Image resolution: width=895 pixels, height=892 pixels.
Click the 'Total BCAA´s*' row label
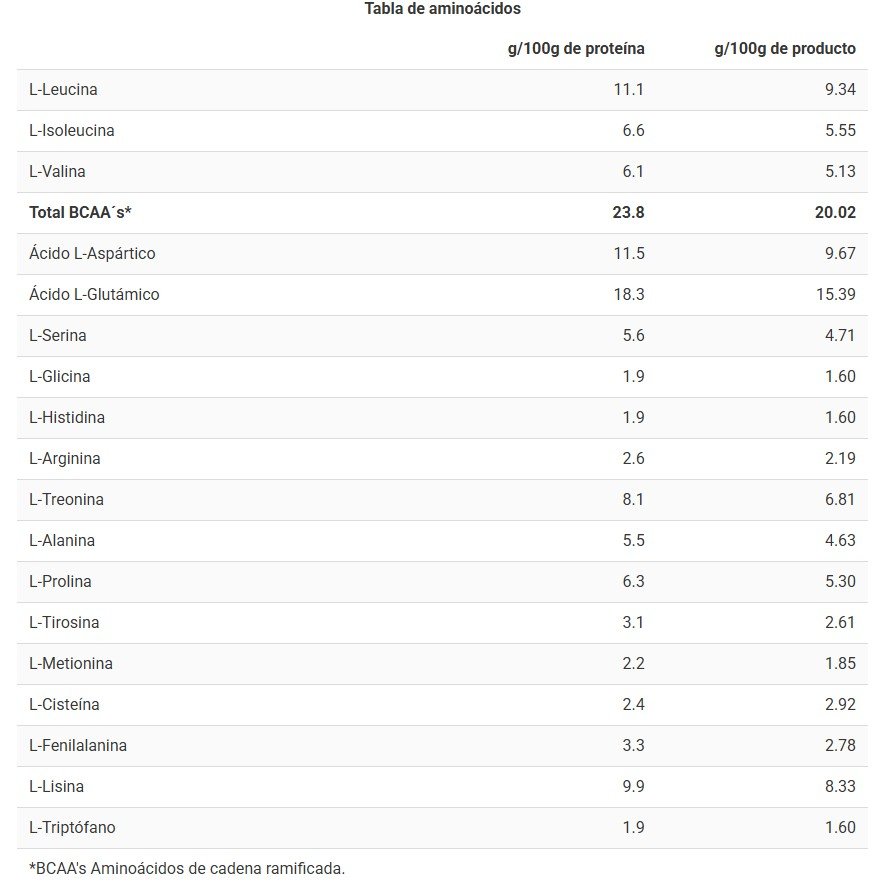tap(81, 213)
